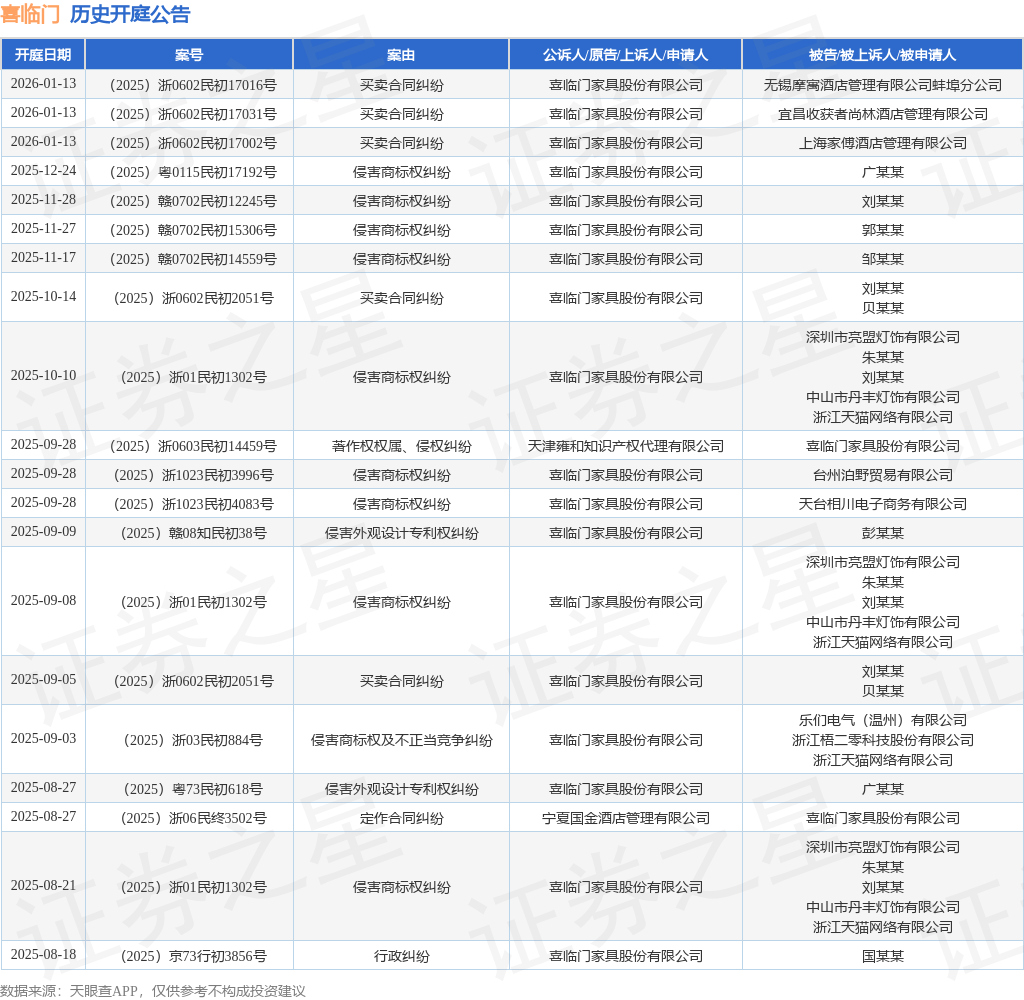Screen dimensions: 1024x1000
Task: Click defendant 邹某某
Action: pos(882,259)
